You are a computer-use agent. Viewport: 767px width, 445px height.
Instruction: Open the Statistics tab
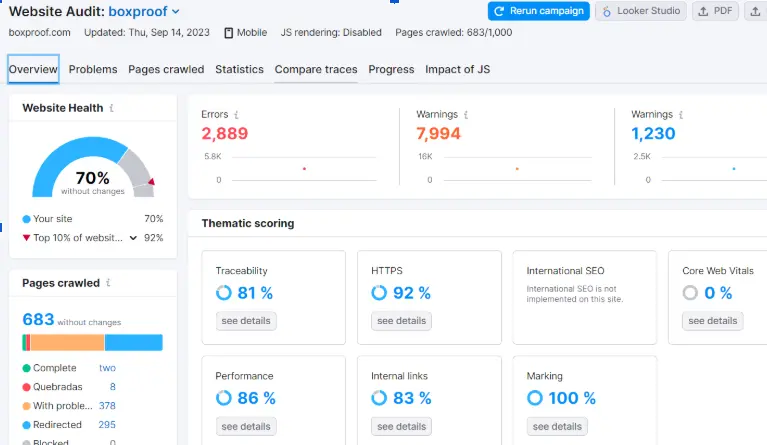click(239, 69)
